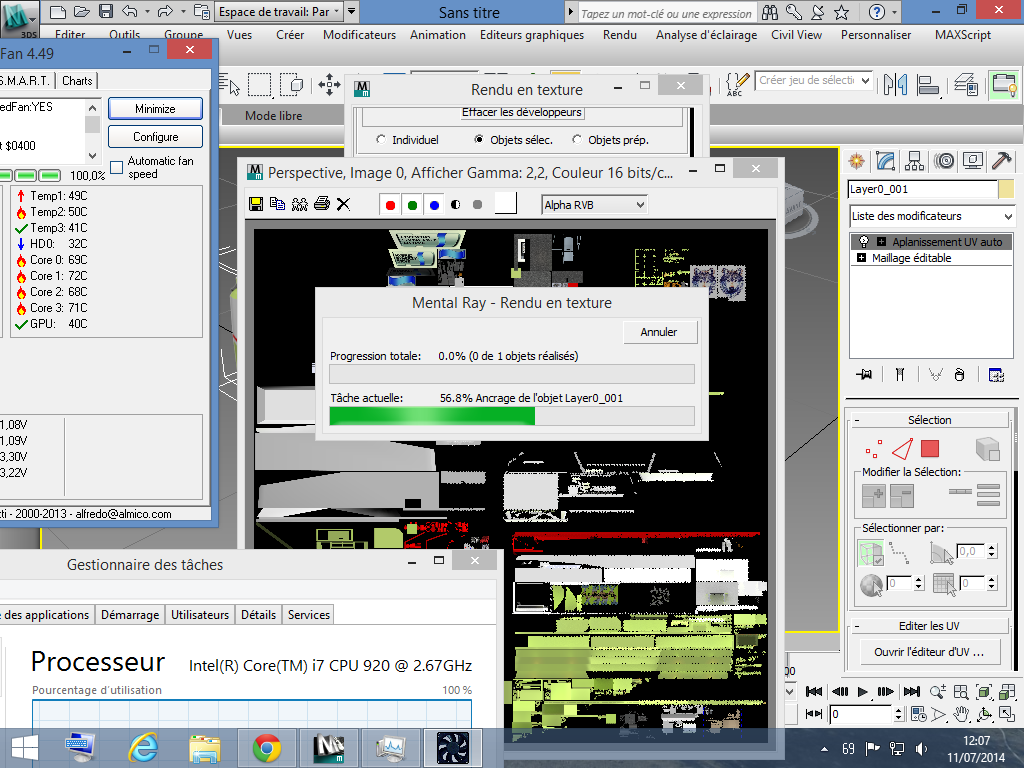Click Ouvrir l'éditeur d'UV button

(929, 652)
